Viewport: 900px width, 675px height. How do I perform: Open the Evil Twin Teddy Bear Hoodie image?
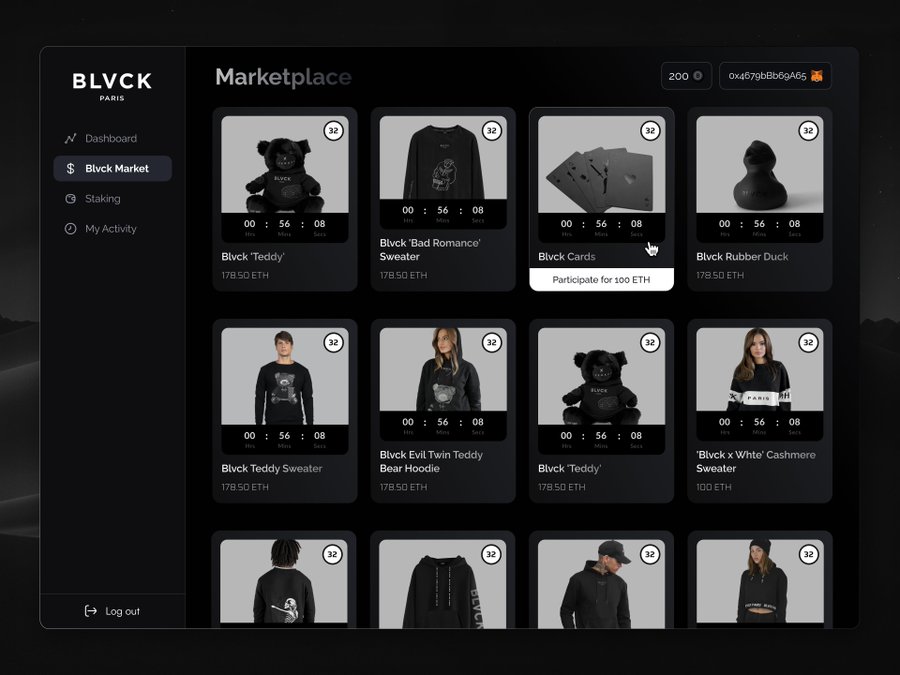point(443,369)
